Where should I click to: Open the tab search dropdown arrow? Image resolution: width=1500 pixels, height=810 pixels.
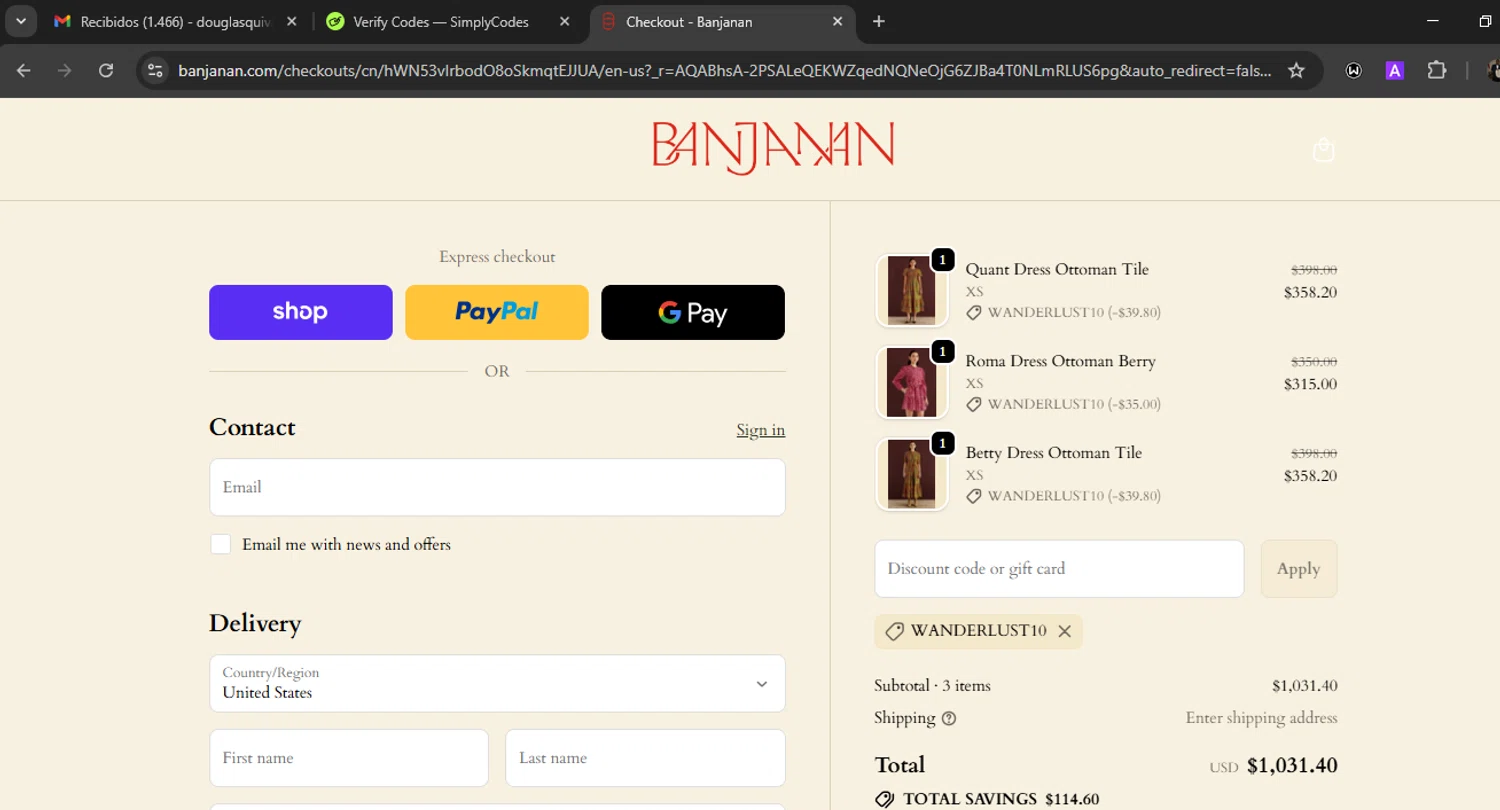click(20, 21)
